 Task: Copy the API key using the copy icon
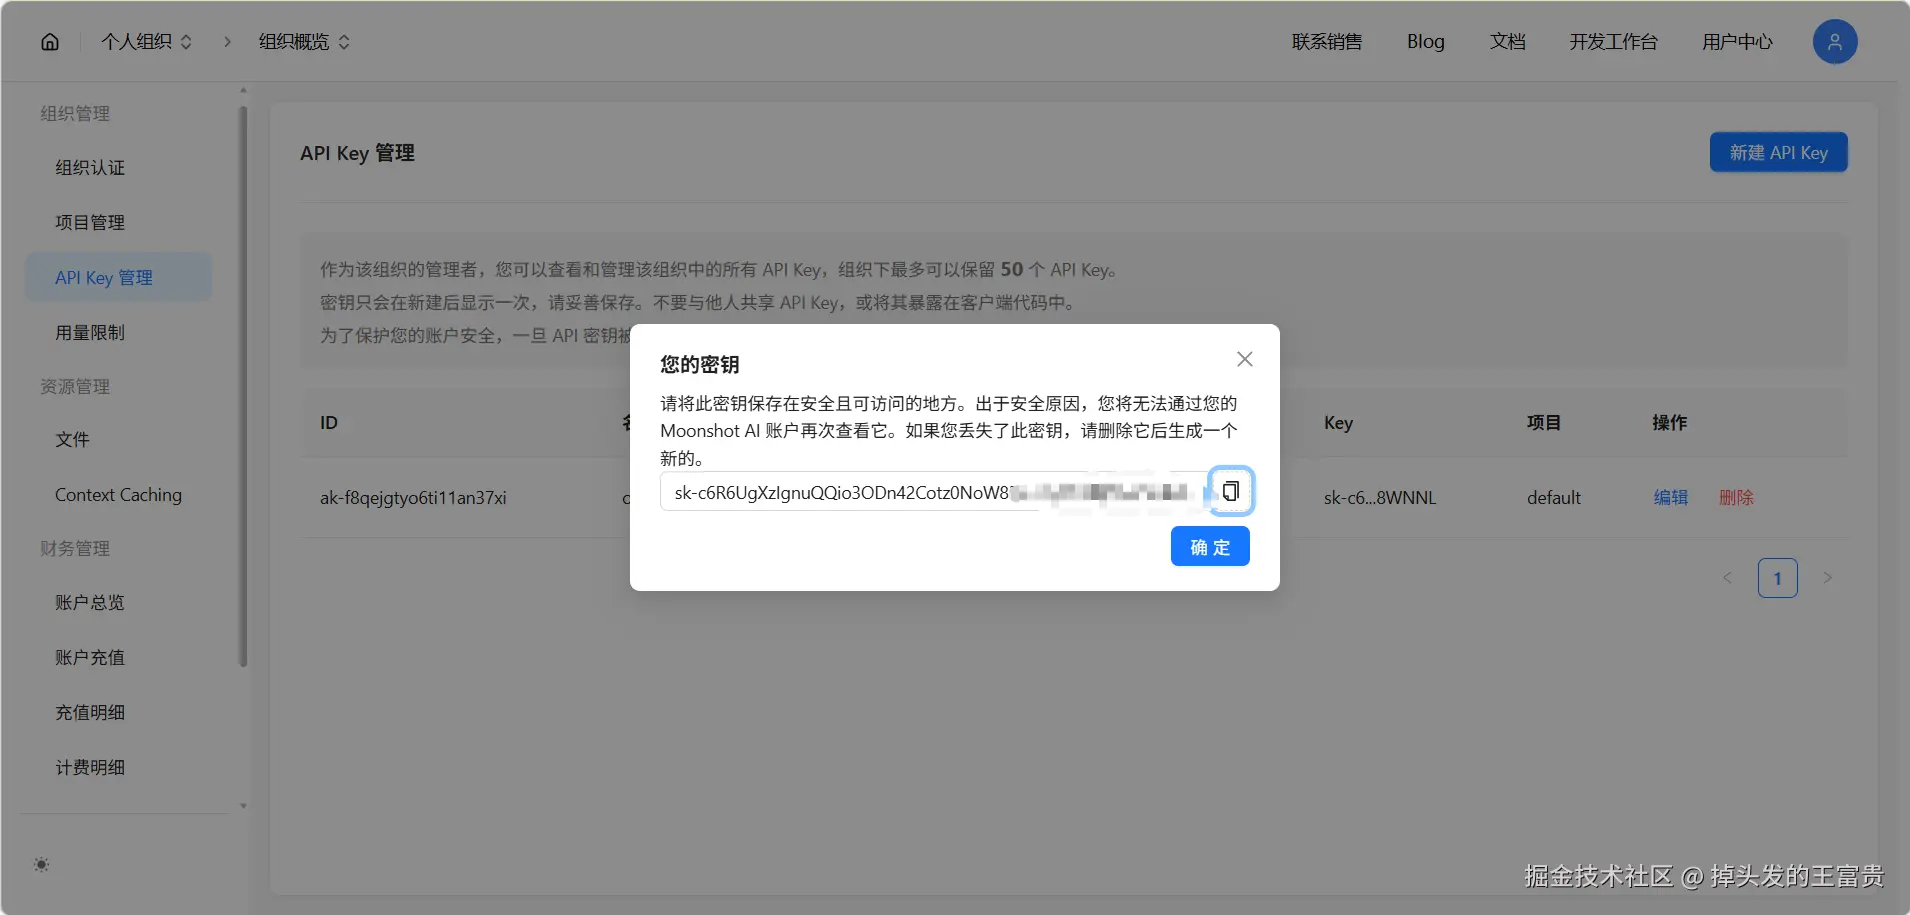click(1231, 491)
